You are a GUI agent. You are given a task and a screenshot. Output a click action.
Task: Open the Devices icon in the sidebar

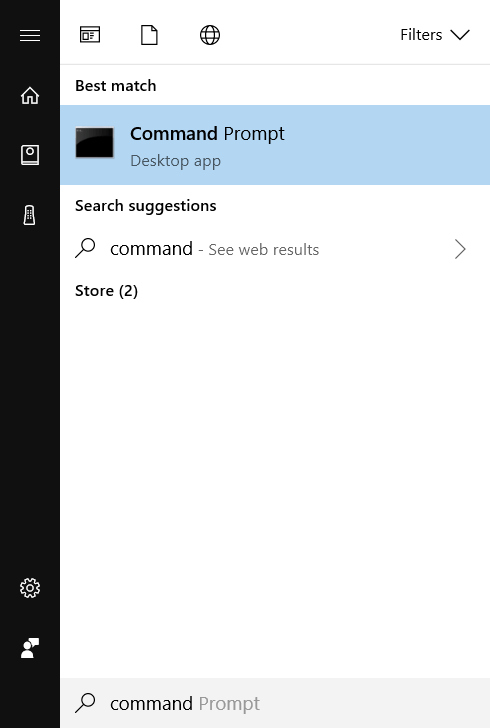point(30,215)
